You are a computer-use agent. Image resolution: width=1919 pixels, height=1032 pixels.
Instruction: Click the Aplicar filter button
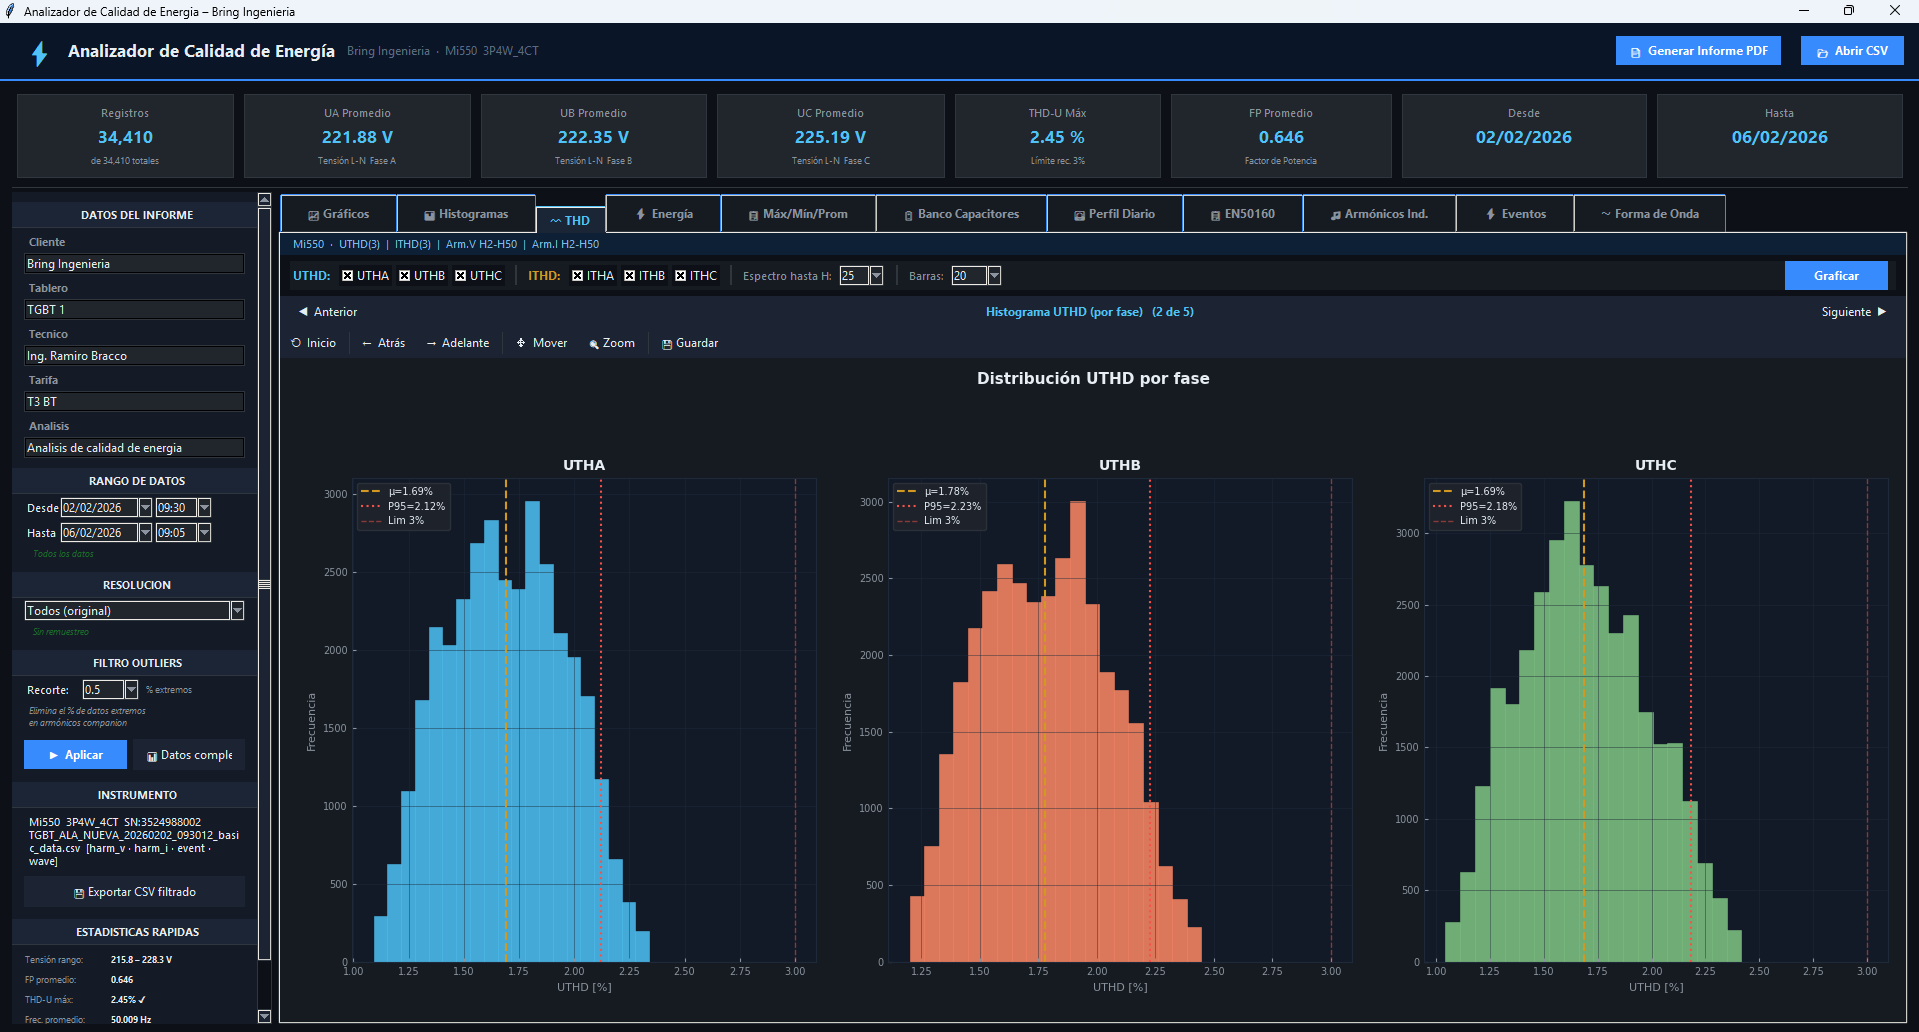[x=75, y=755]
